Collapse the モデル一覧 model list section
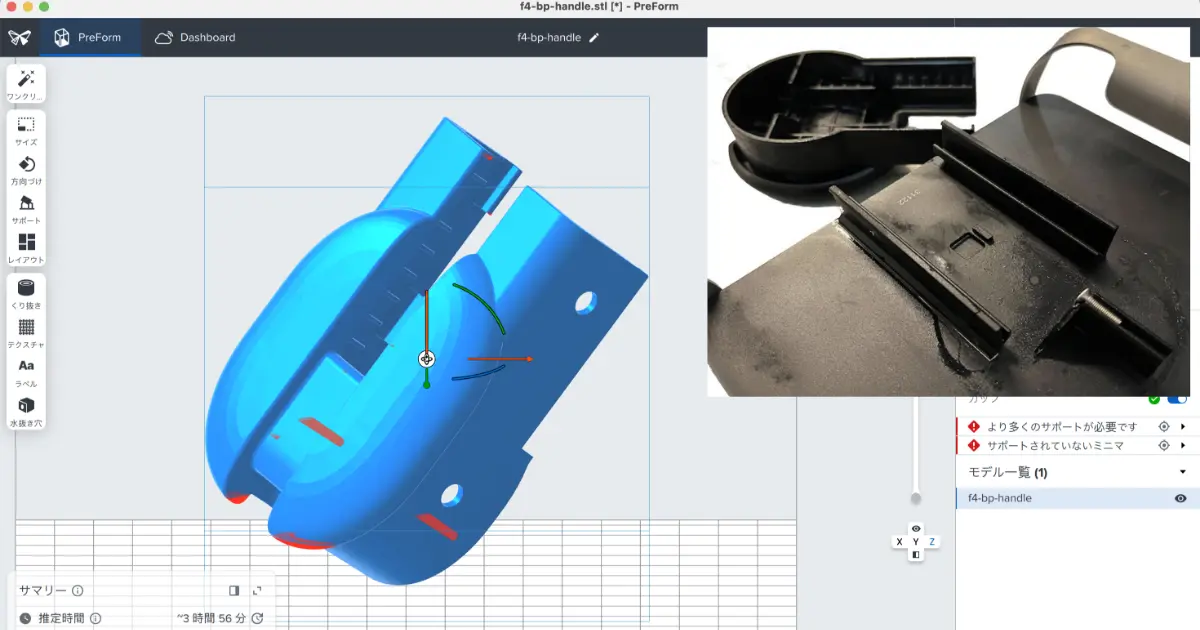This screenshot has height=630, width=1200. point(1183,472)
